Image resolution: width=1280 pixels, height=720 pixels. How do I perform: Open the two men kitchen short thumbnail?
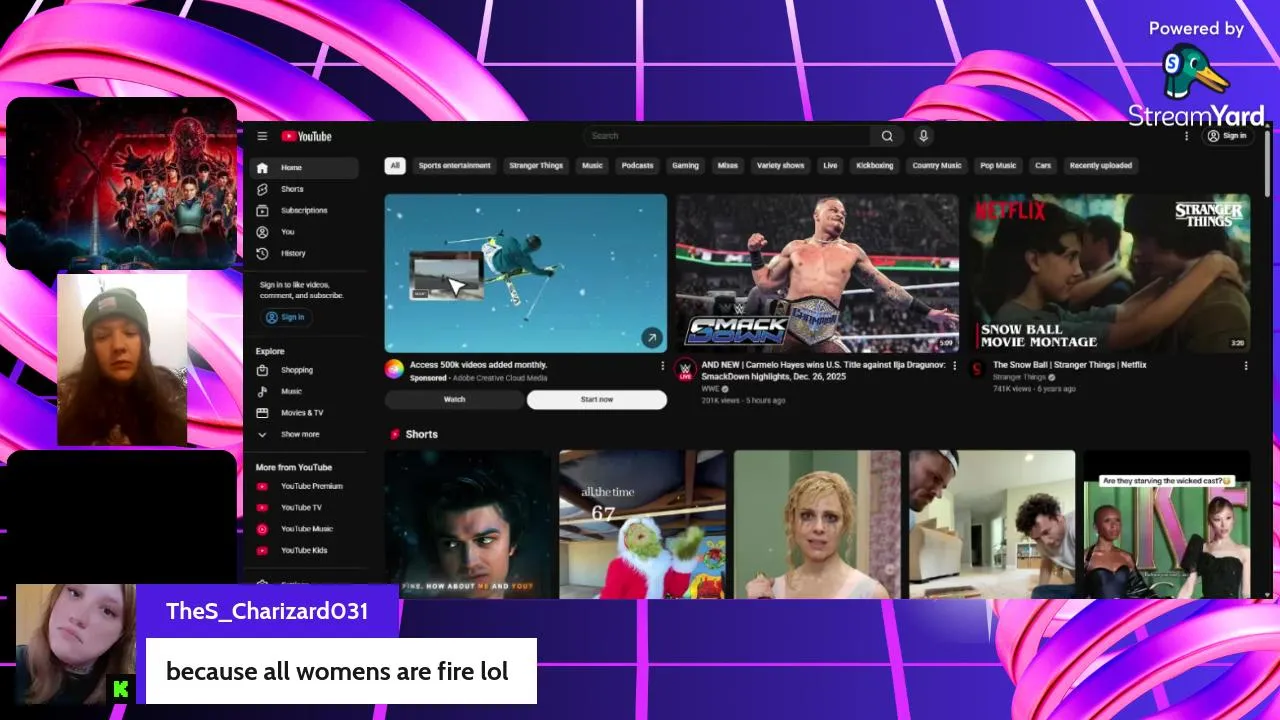992,524
